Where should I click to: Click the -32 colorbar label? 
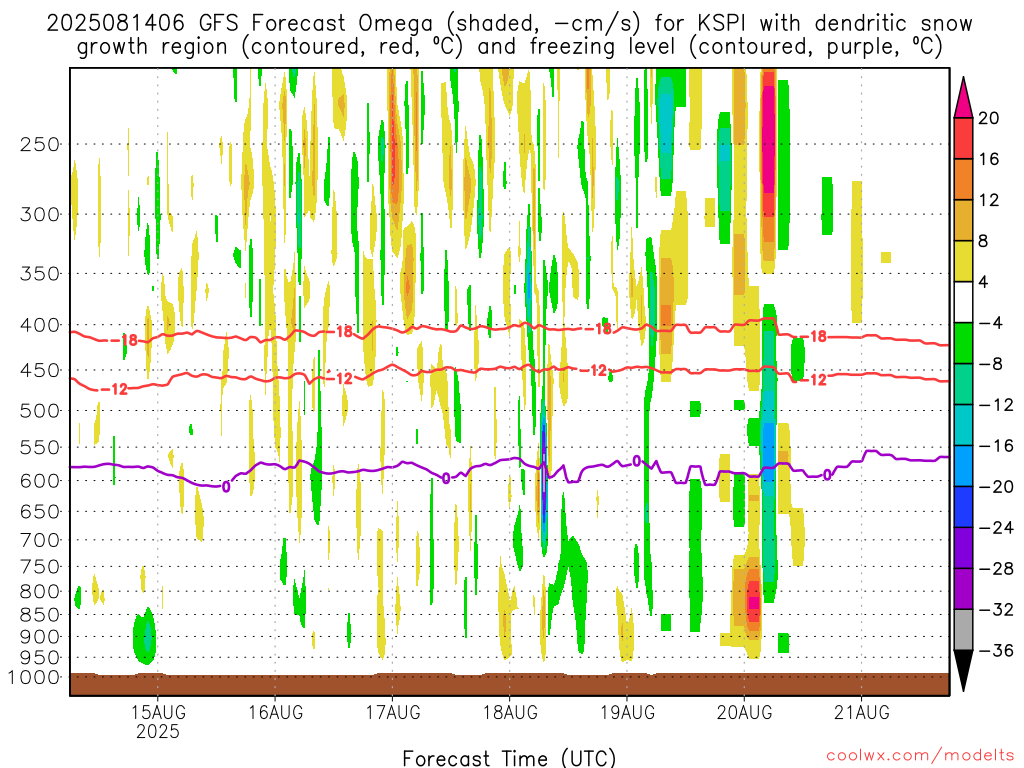click(996, 609)
